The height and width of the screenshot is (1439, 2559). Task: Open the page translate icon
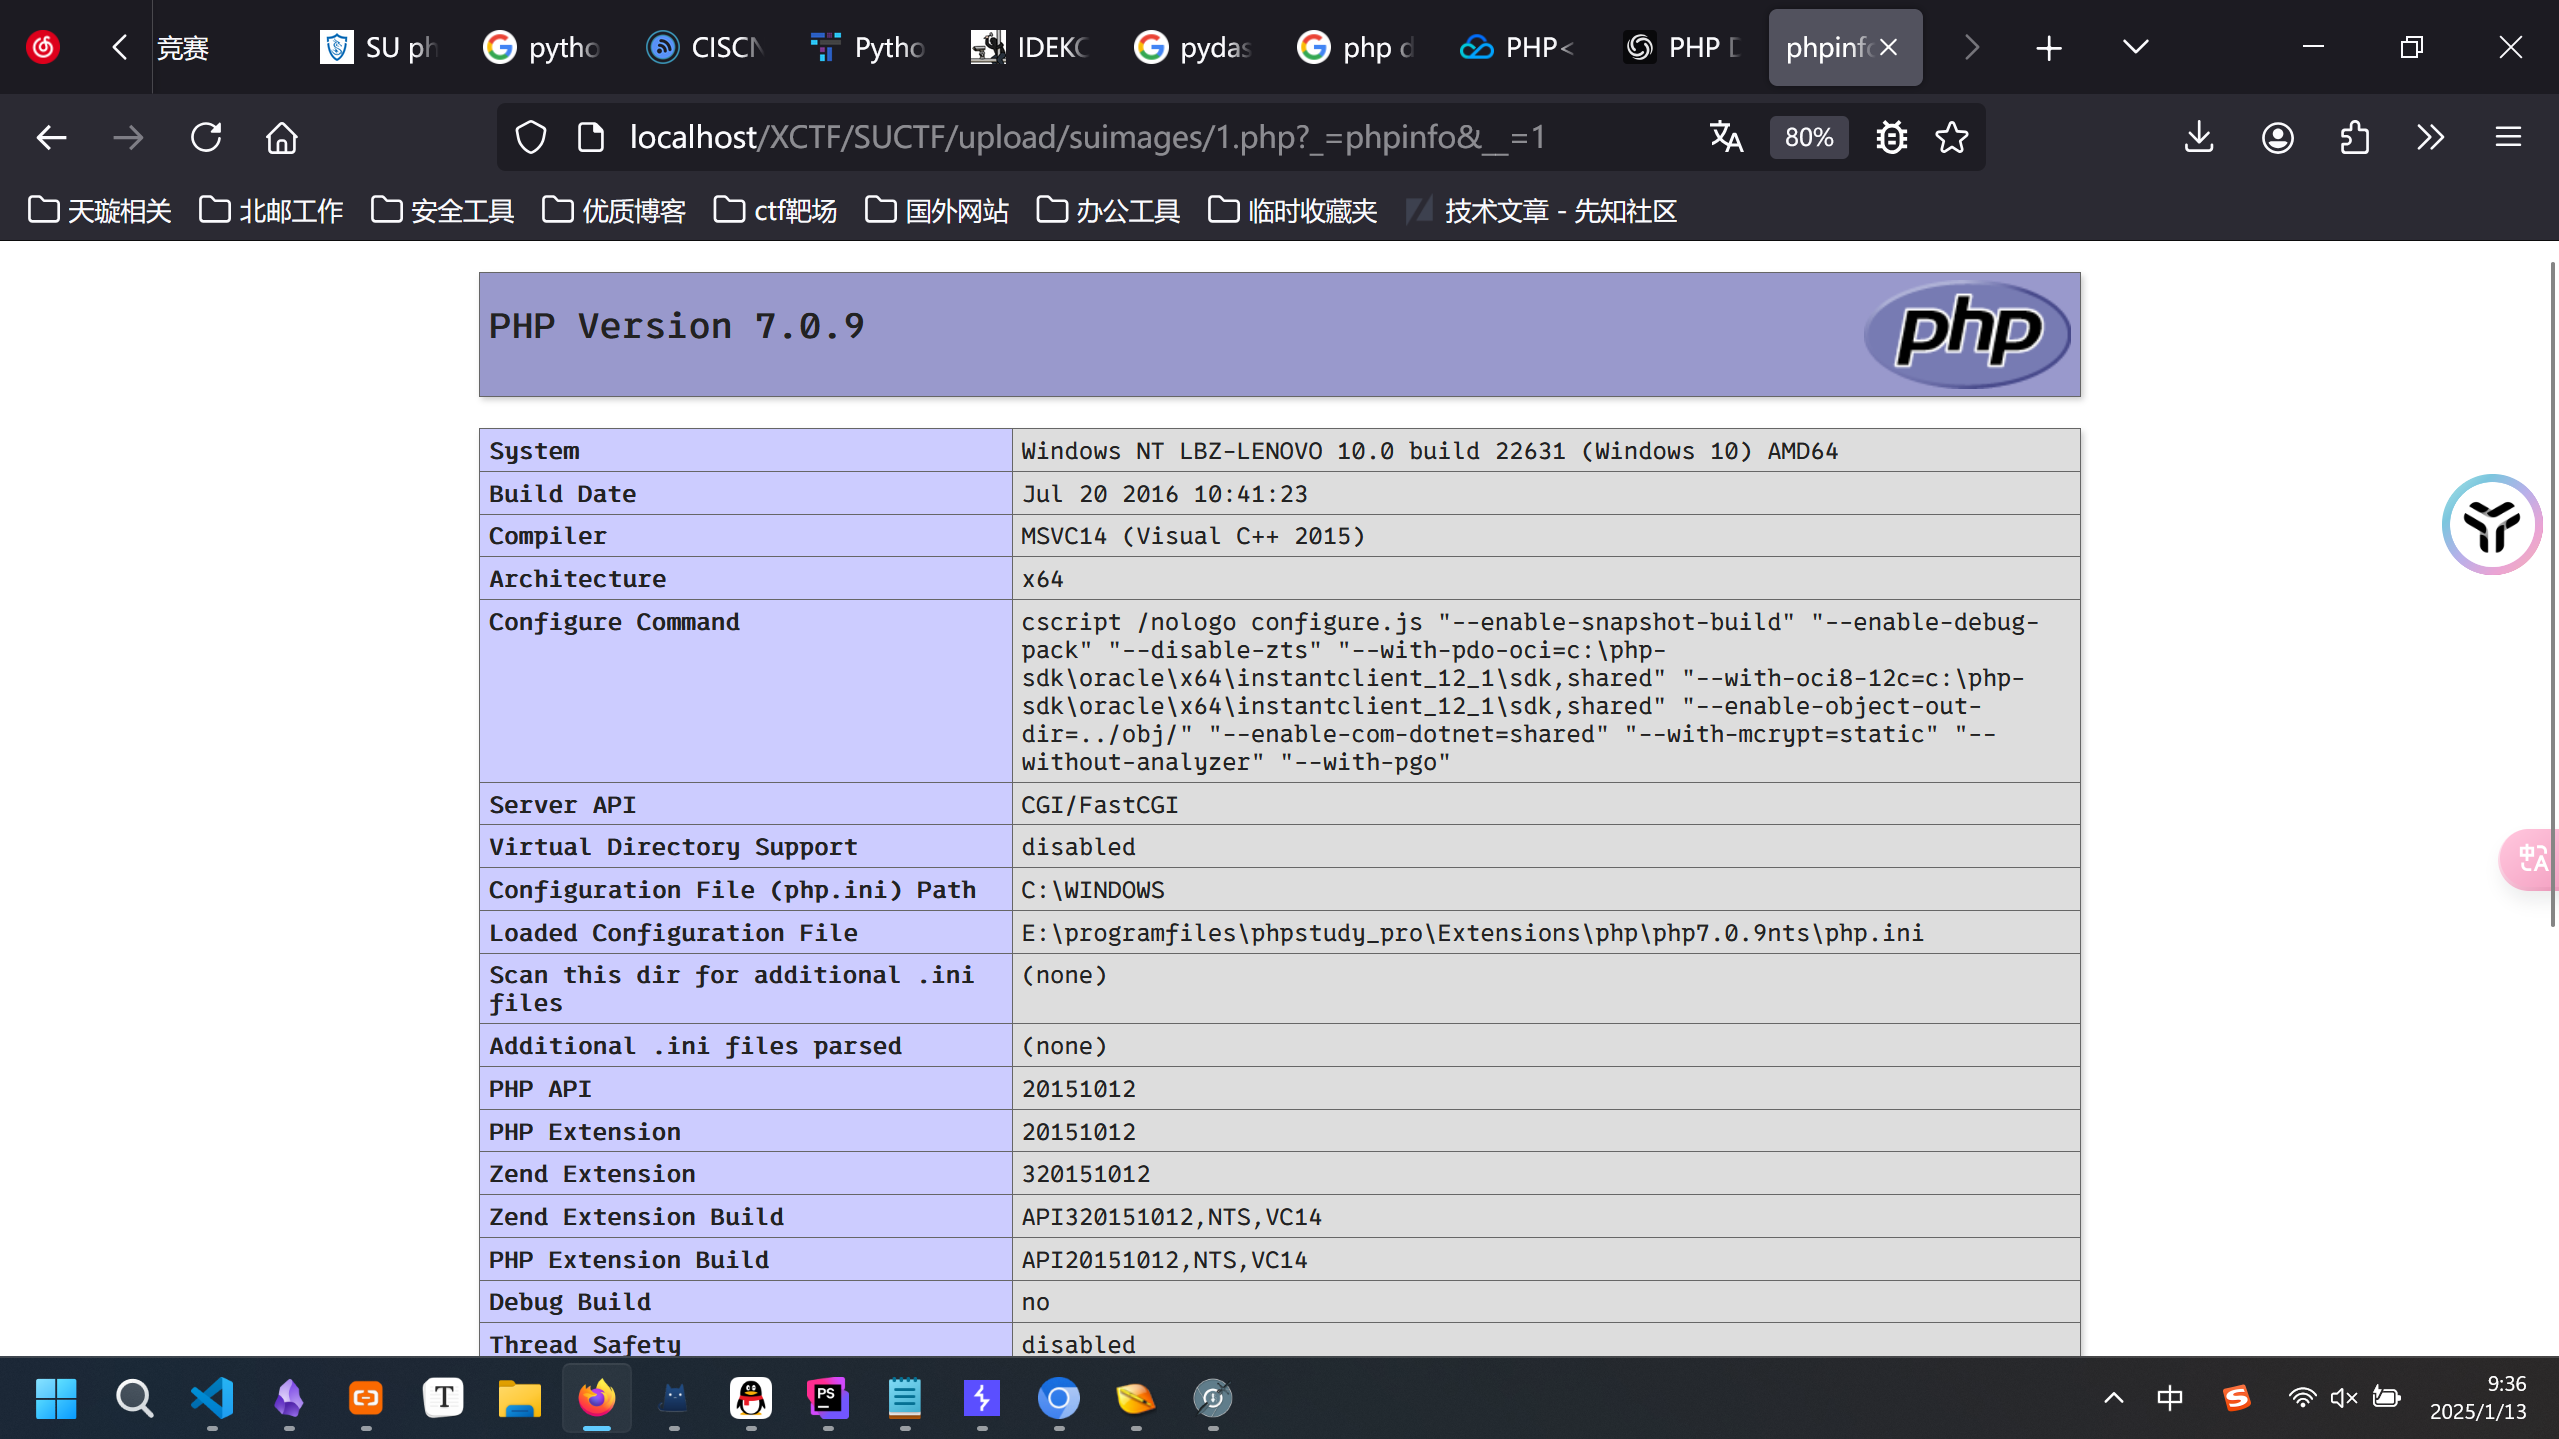click(1726, 137)
